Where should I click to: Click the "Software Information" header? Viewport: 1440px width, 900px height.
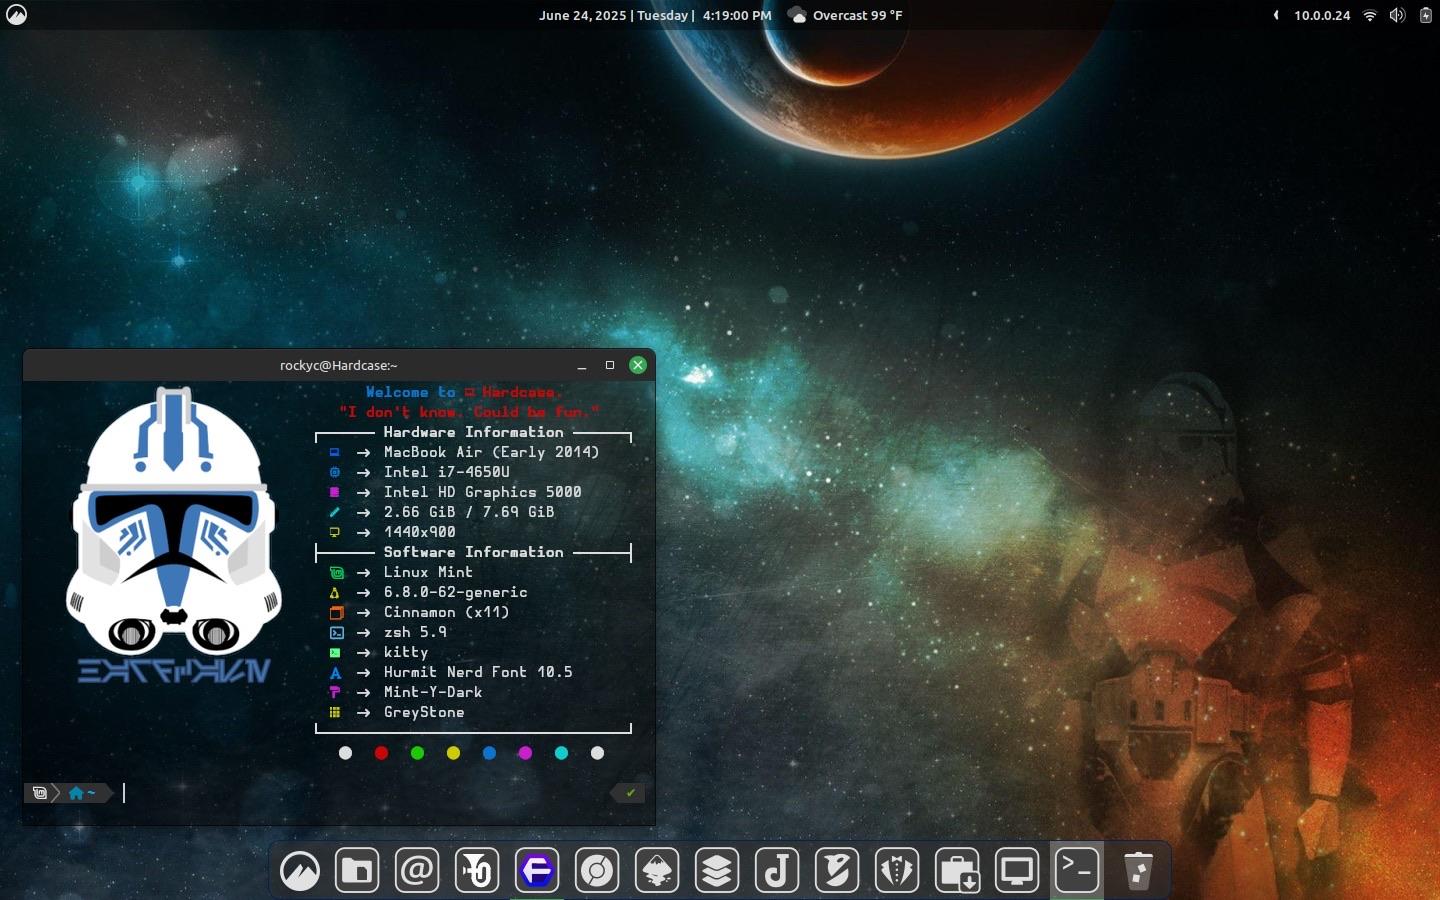[473, 552]
